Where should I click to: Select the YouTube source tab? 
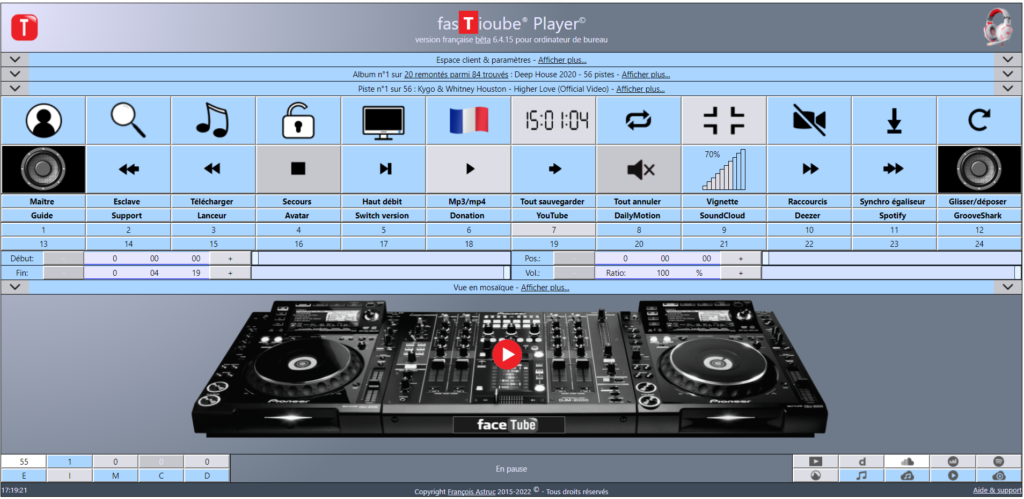pyautogui.click(x=553, y=215)
